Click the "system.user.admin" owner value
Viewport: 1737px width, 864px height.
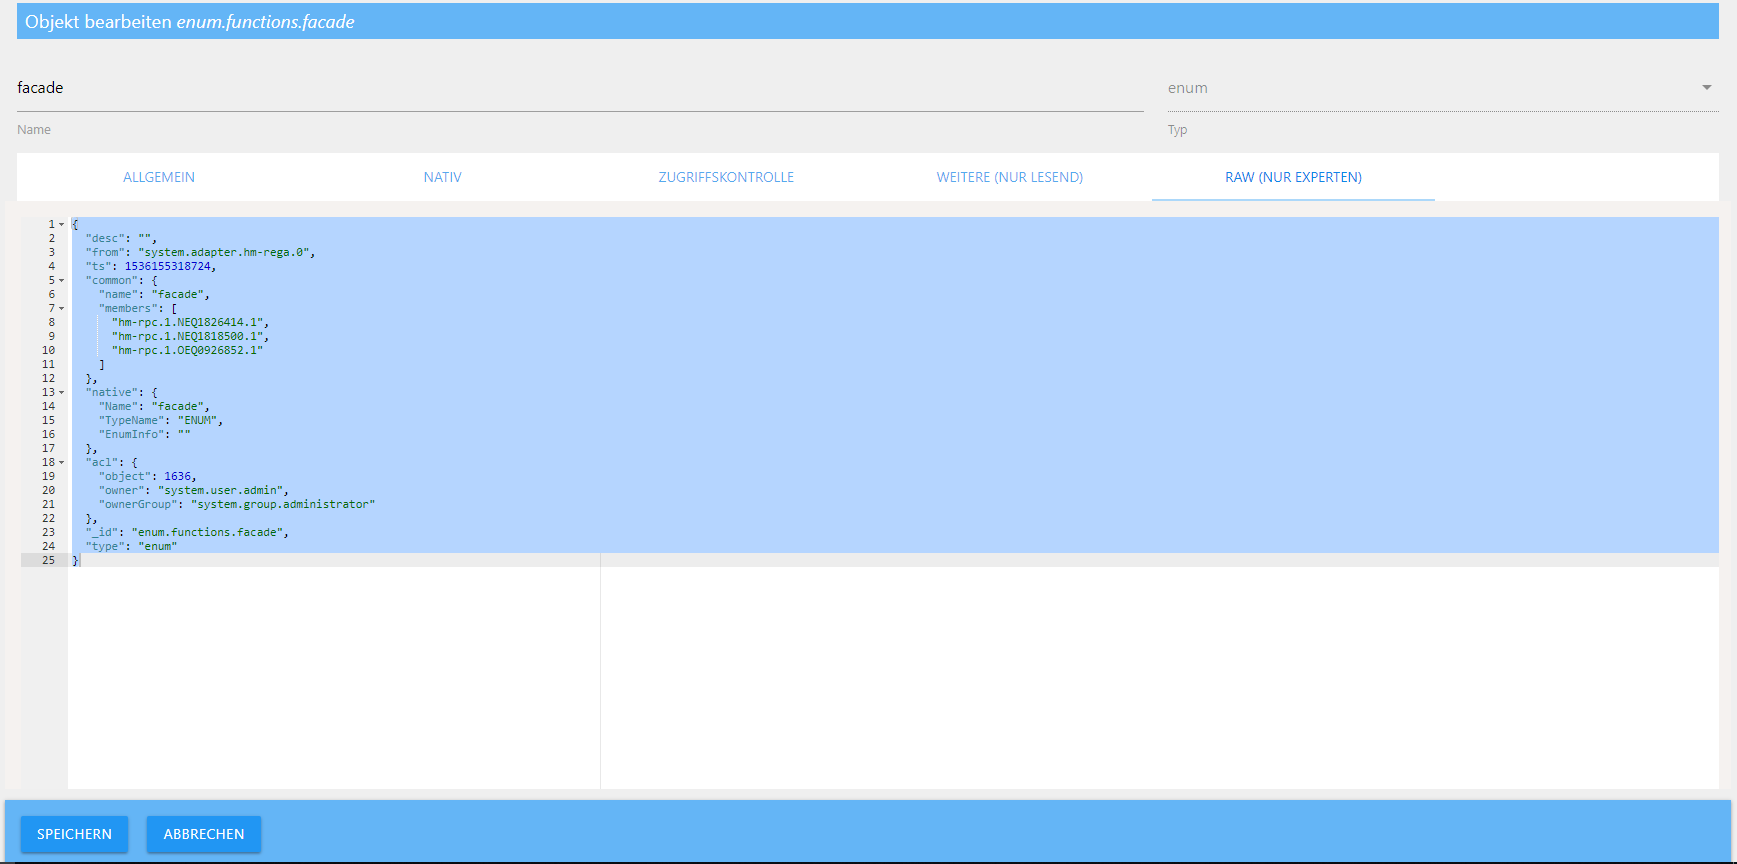222,491
